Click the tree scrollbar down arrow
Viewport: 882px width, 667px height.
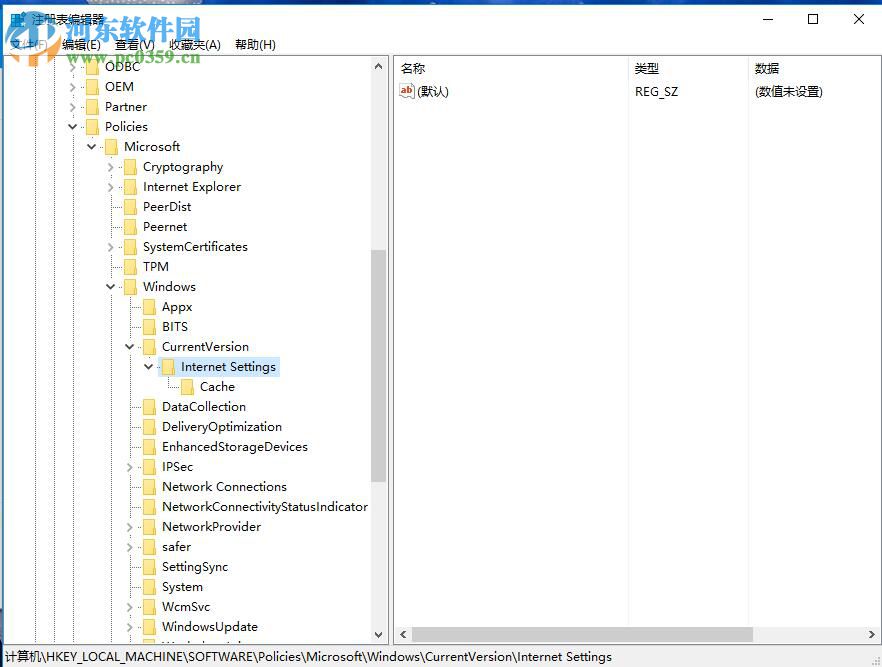(x=380, y=635)
